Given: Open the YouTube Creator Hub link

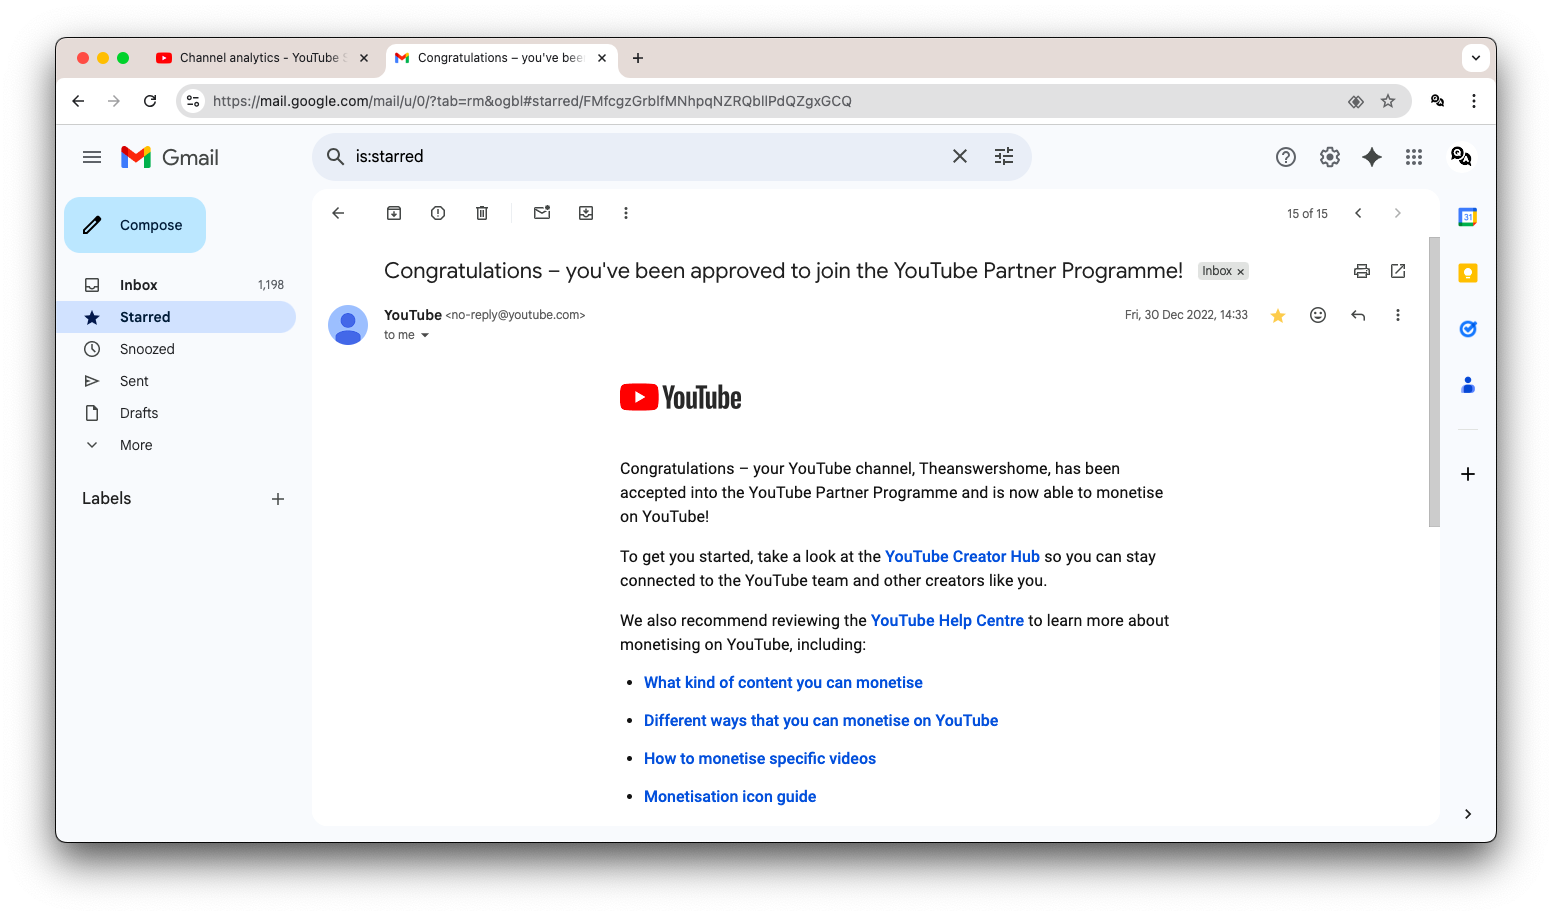Looking at the screenshot, I should pos(962,557).
